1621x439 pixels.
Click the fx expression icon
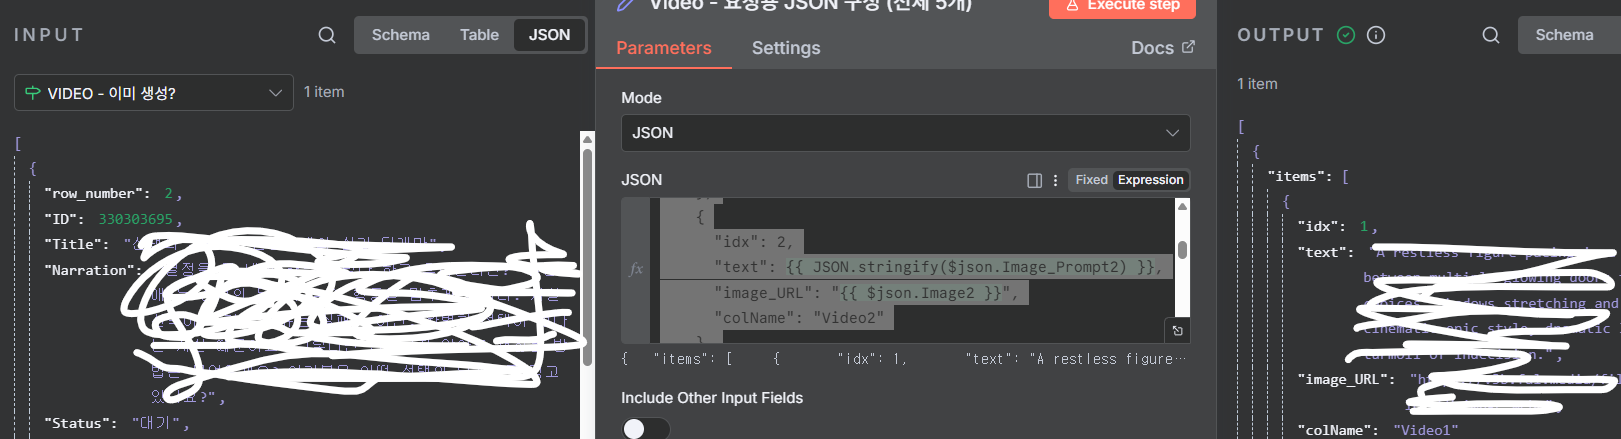coord(636,269)
